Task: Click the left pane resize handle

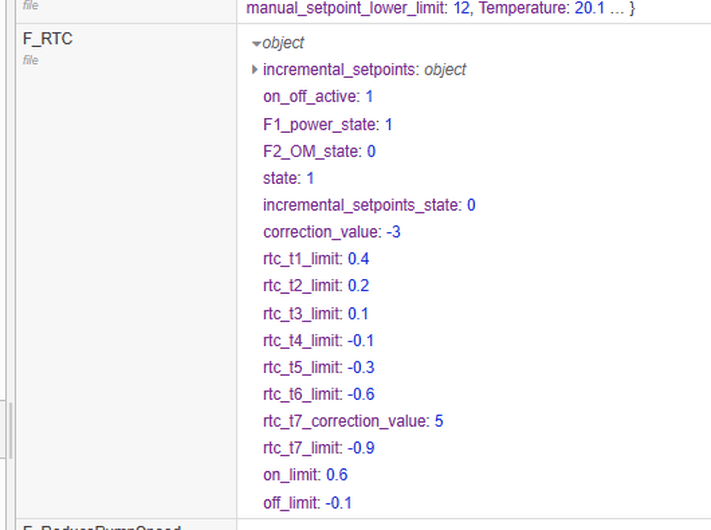Action: tap(12, 430)
